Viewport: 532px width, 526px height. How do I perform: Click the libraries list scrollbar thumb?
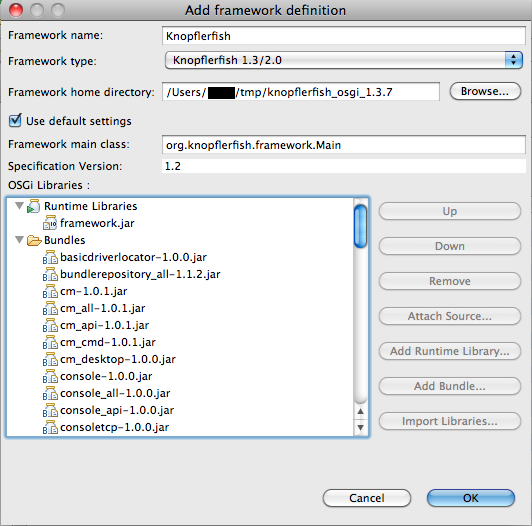pyautogui.click(x=360, y=226)
